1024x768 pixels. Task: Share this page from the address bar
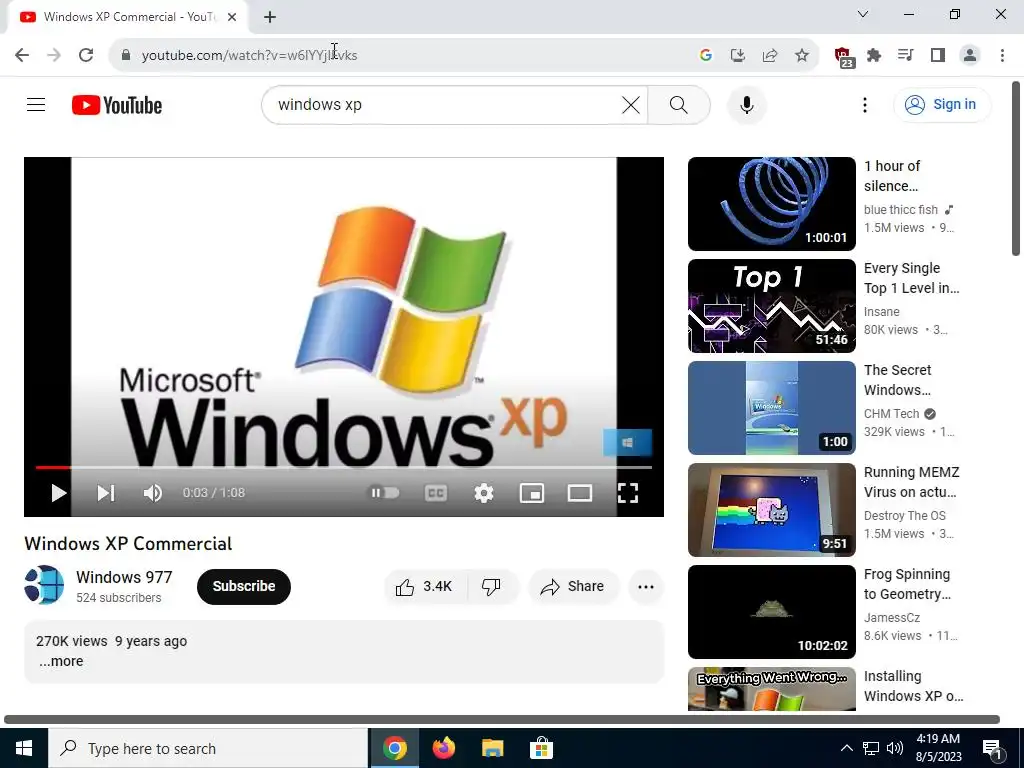[770, 56]
